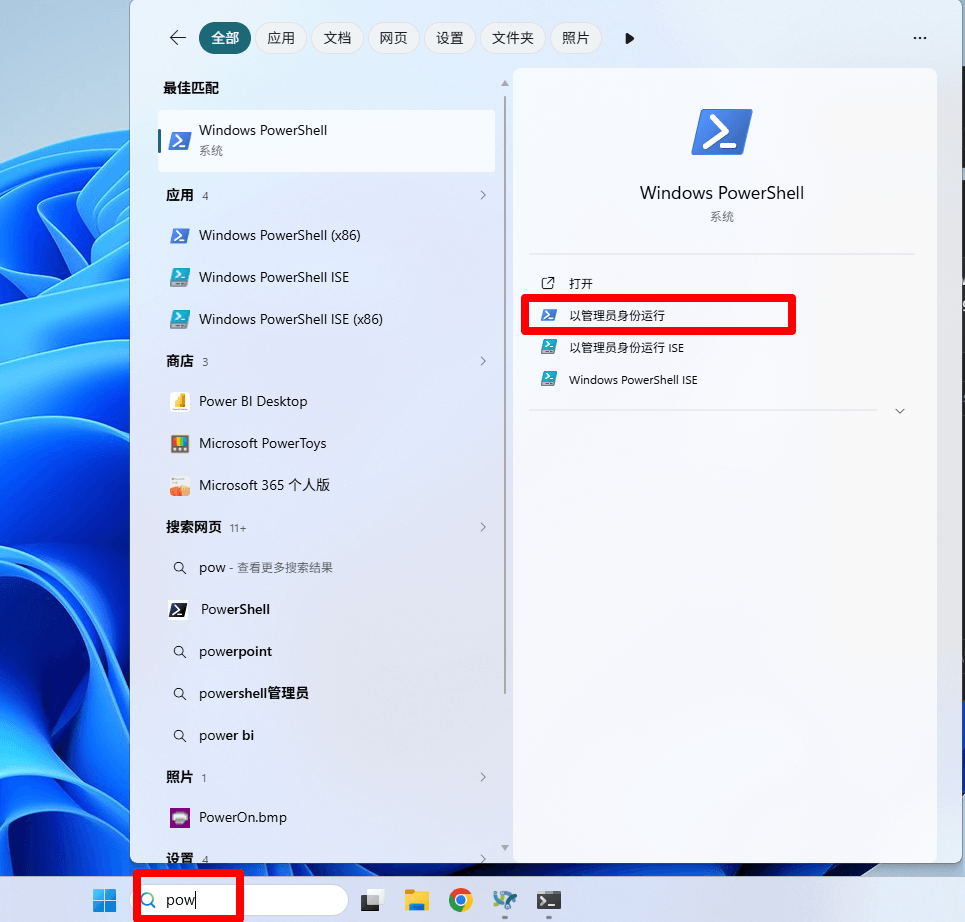This screenshot has width=965, height=922.
Task: Expand the 商店 results section
Action: click(483, 362)
